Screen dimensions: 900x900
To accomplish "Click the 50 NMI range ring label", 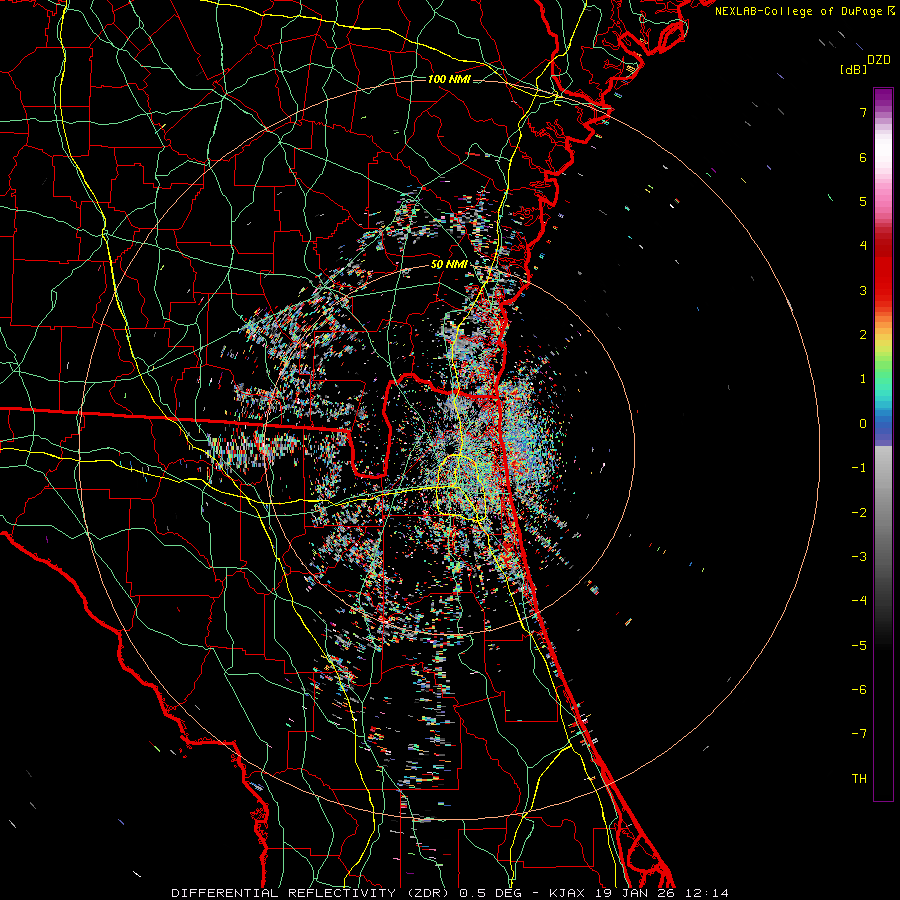I will click(x=449, y=265).
